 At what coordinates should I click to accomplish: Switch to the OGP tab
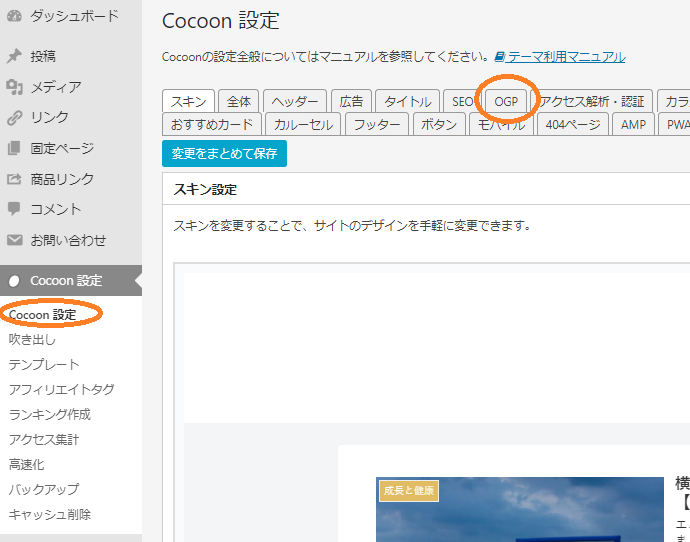point(506,102)
